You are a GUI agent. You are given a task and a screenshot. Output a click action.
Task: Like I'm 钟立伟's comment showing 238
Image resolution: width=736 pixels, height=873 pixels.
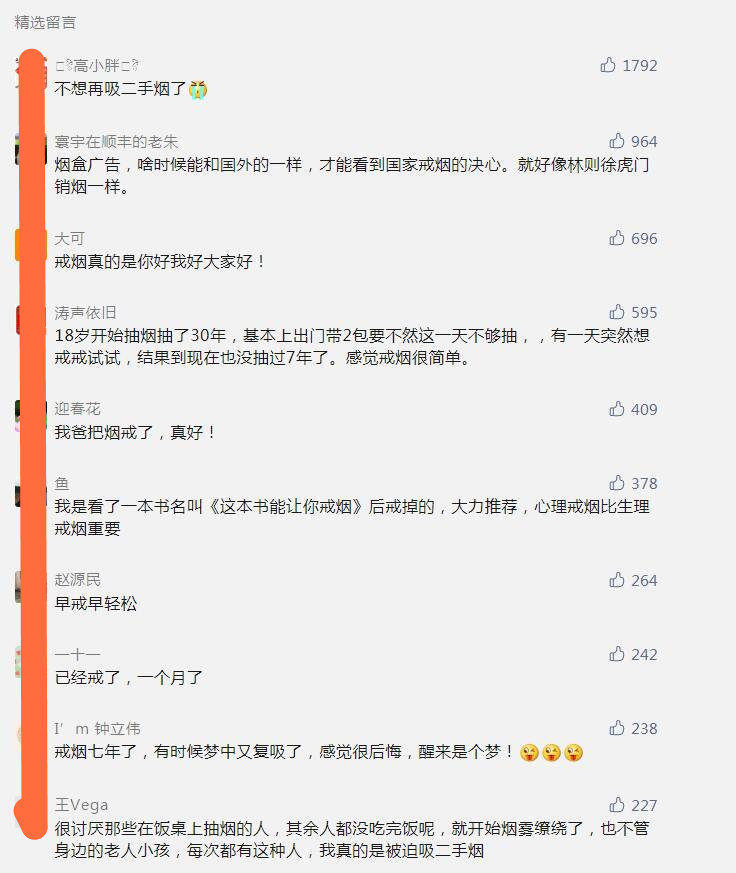(616, 728)
